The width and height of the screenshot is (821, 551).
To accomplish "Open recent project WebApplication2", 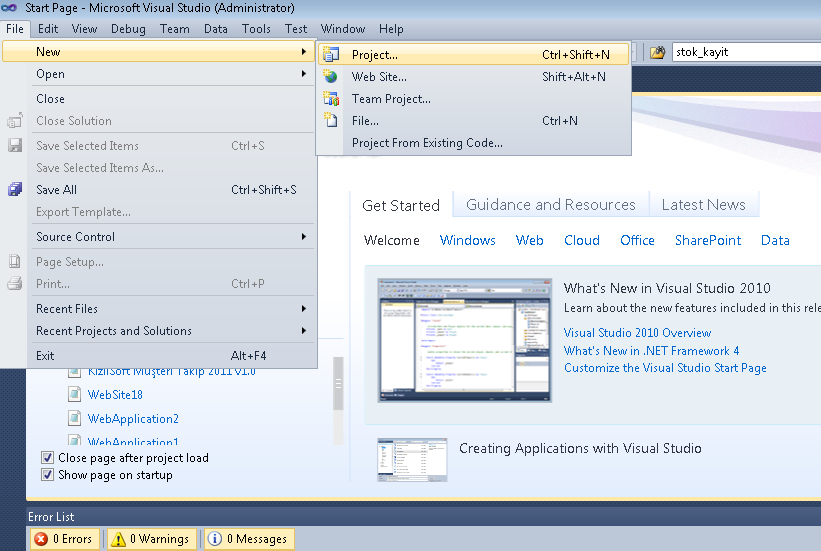I will (133, 418).
